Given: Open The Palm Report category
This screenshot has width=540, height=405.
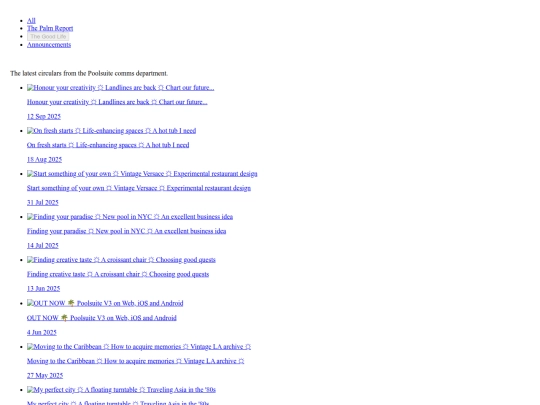Looking at the screenshot, I should click(50, 28).
